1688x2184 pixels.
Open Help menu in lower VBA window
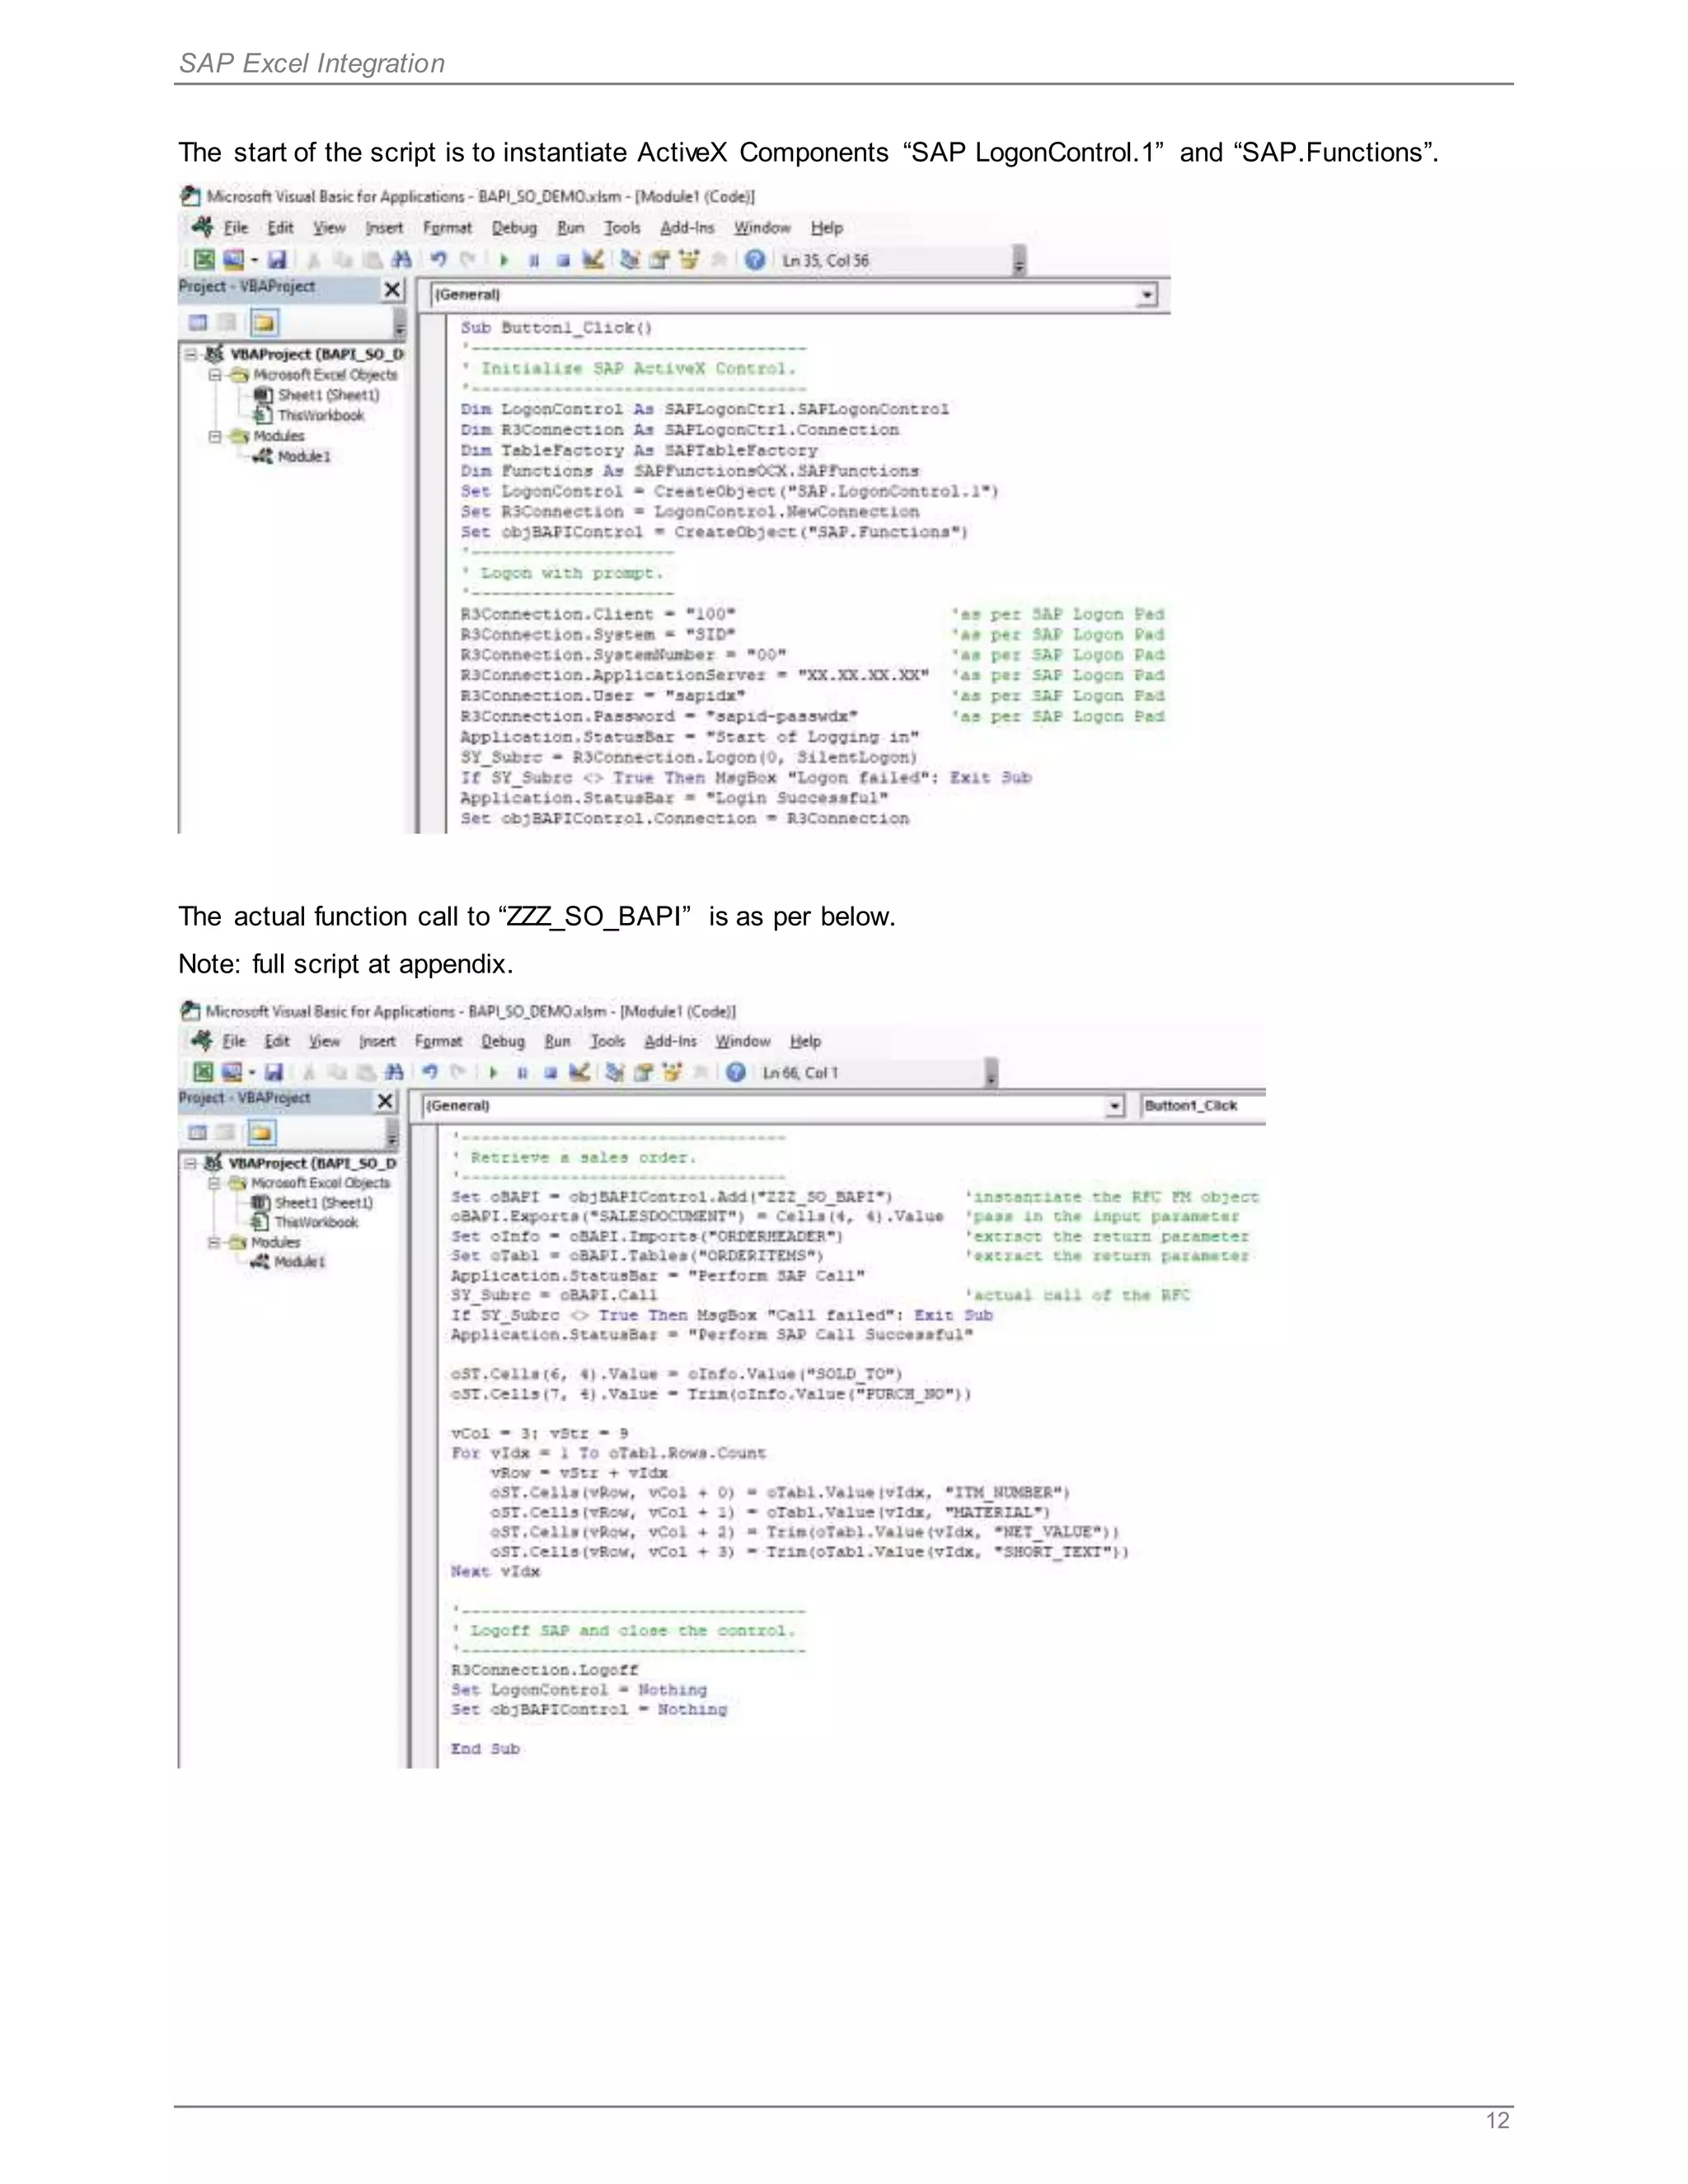point(805,1041)
